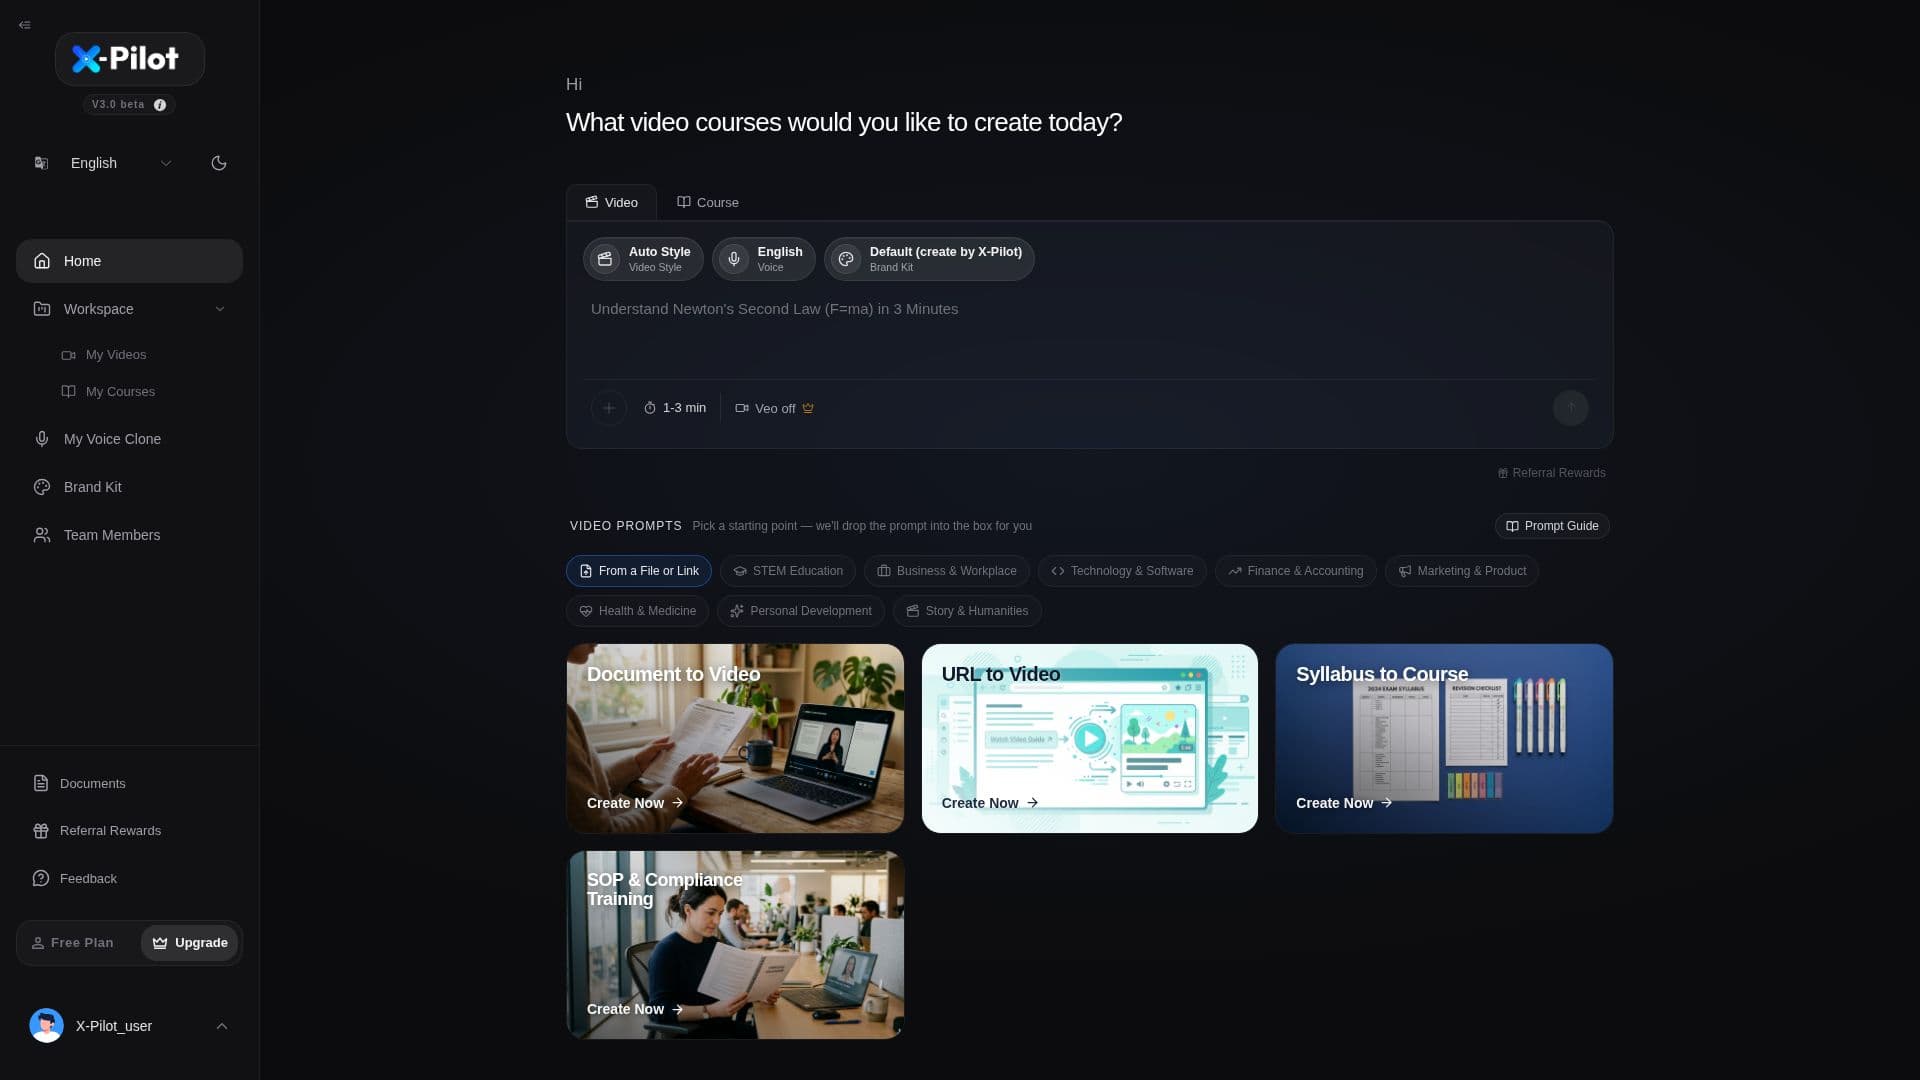
Task: Open My Videos in Workspace
Action: [115, 355]
